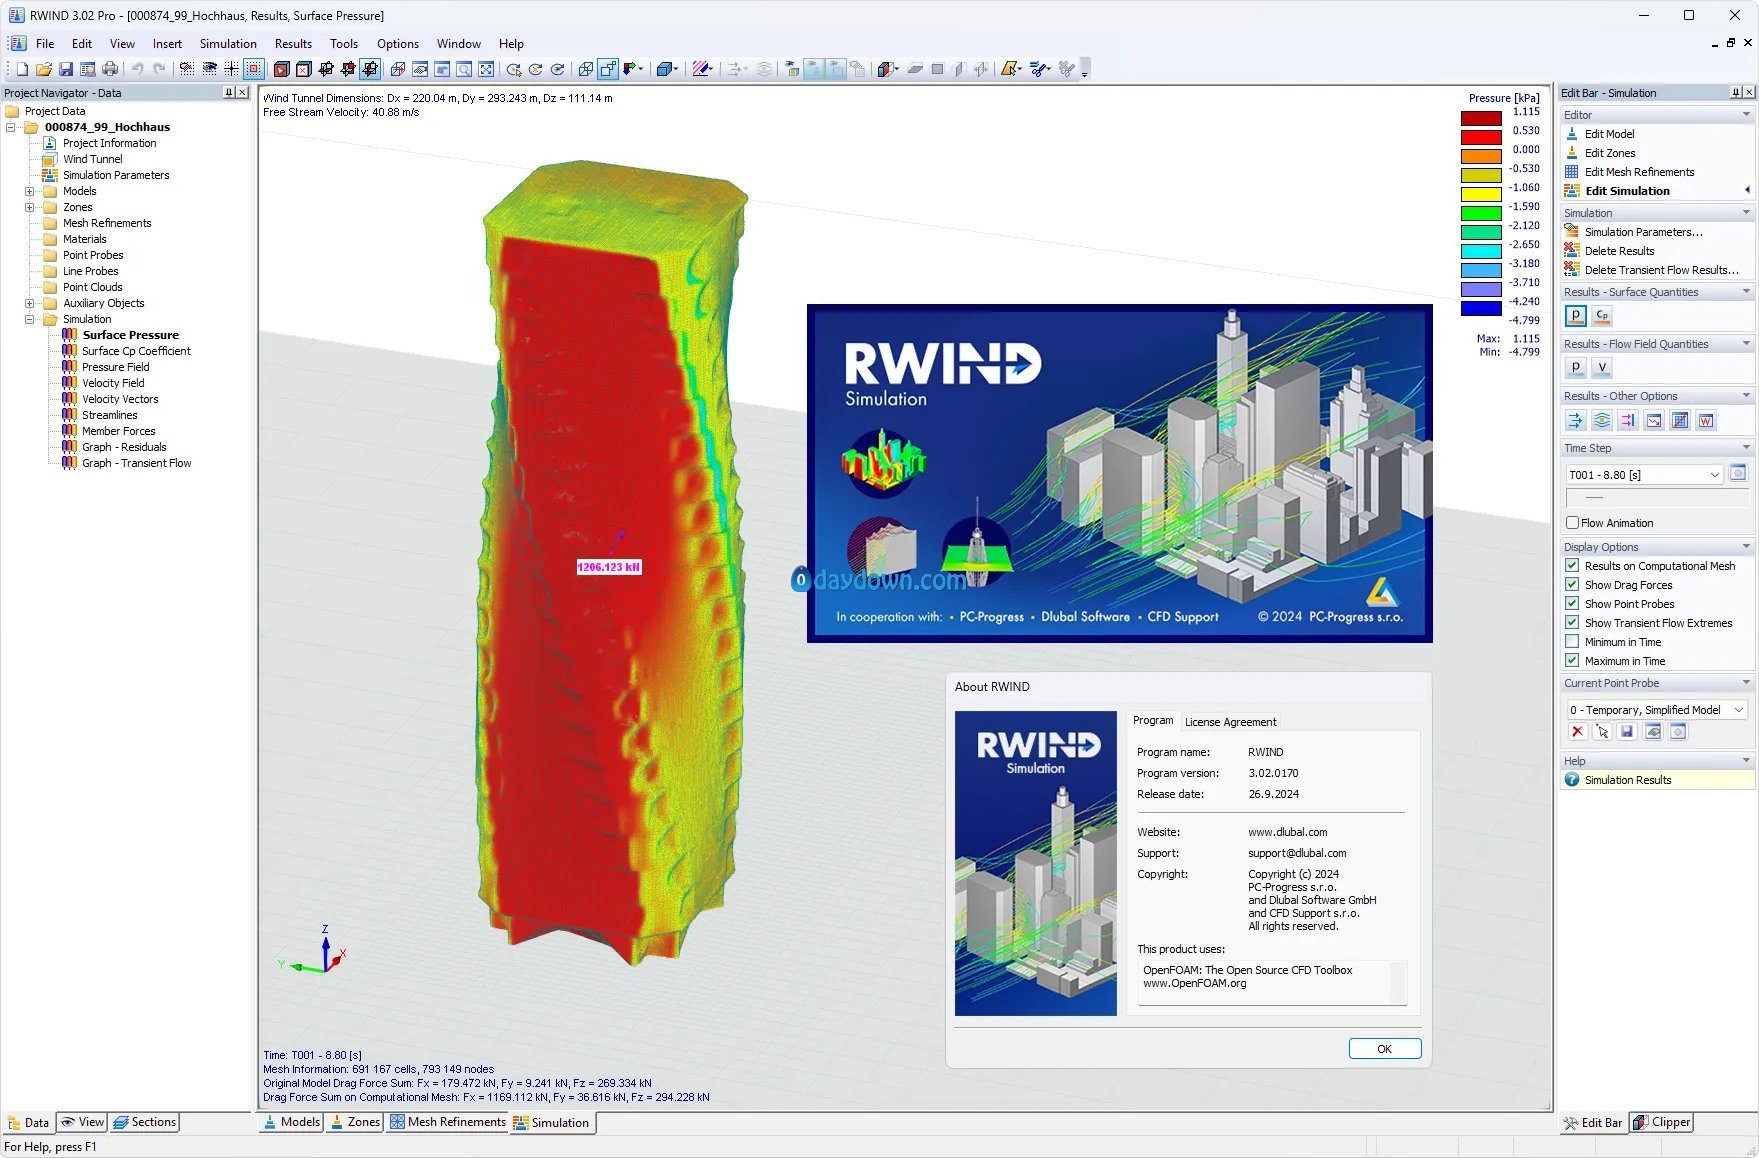Switch to the Clipper tab

(1662, 1122)
